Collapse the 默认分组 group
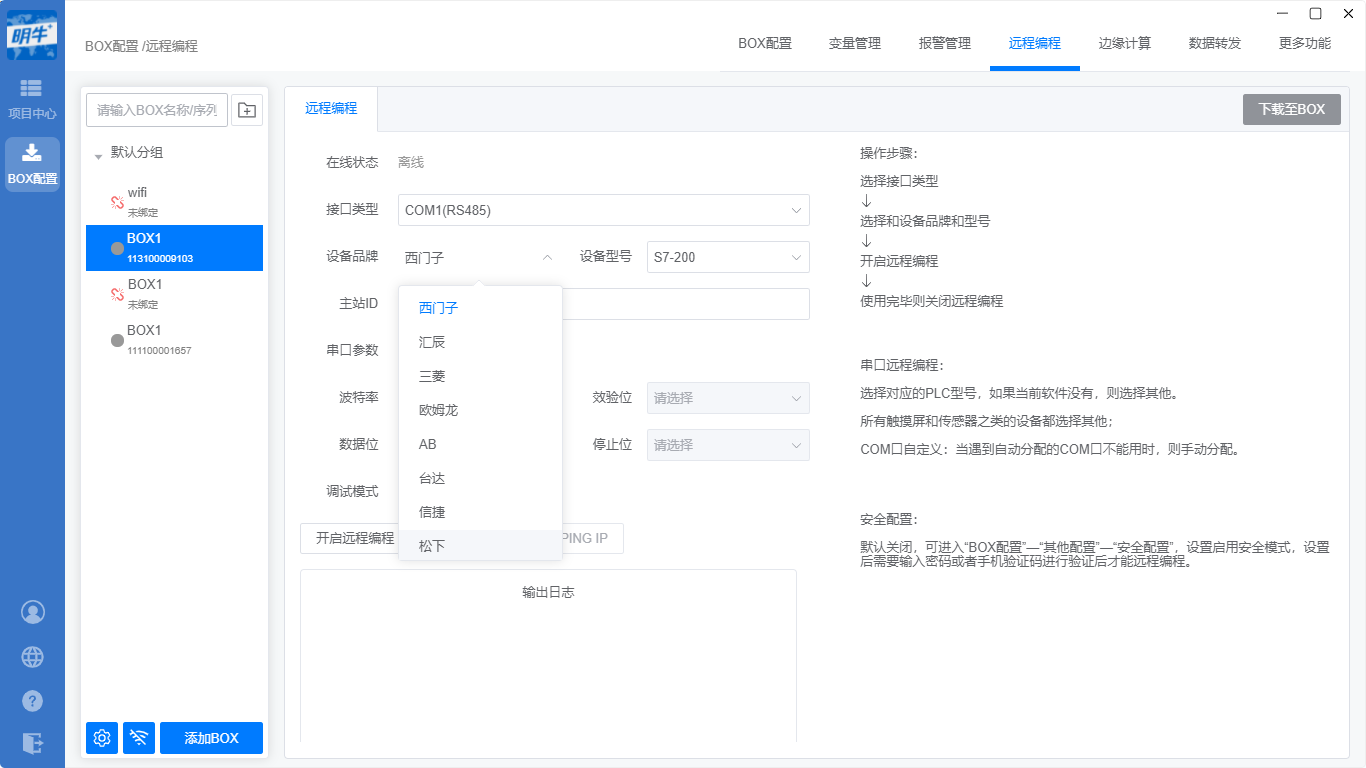Image resolution: width=1366 pixels, height=768 pixels. (x=98, y=156)
